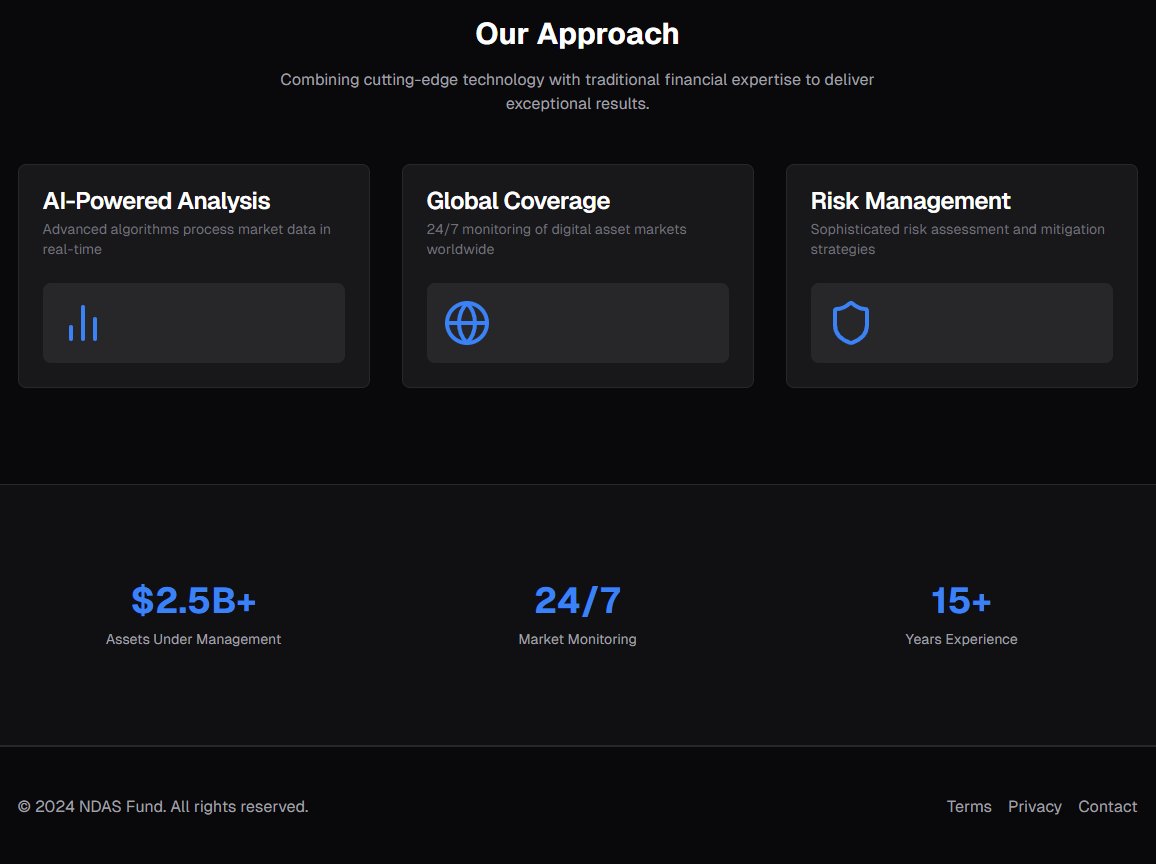Select the globe icon in Global Coverage card

pos(466,322)
